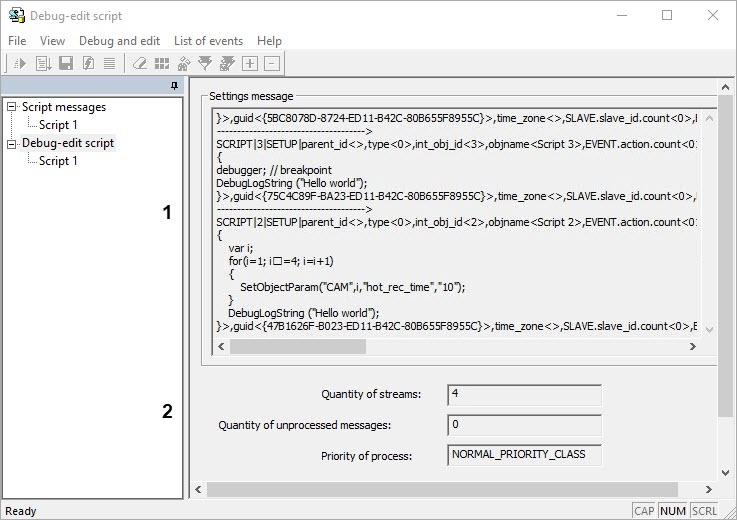Select Script 1 under Script messages
The width and height of the screenshot is (737, 520).
point(58,125)
